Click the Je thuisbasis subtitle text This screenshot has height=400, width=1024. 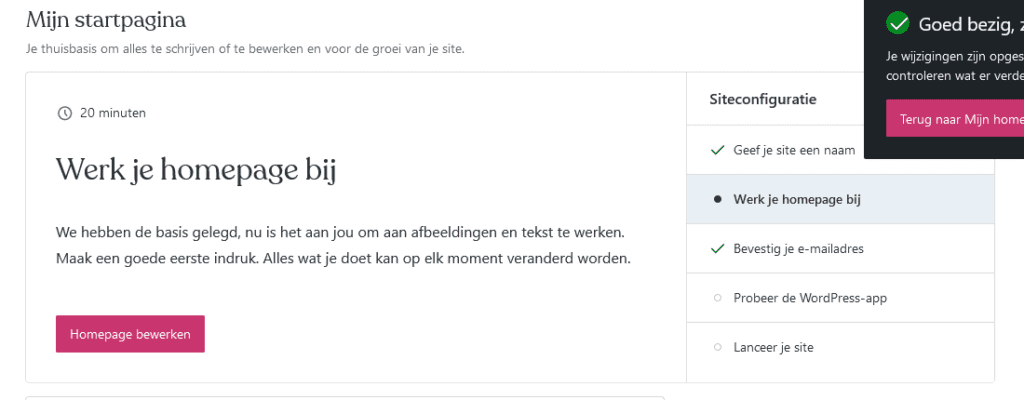click(246, 49)
